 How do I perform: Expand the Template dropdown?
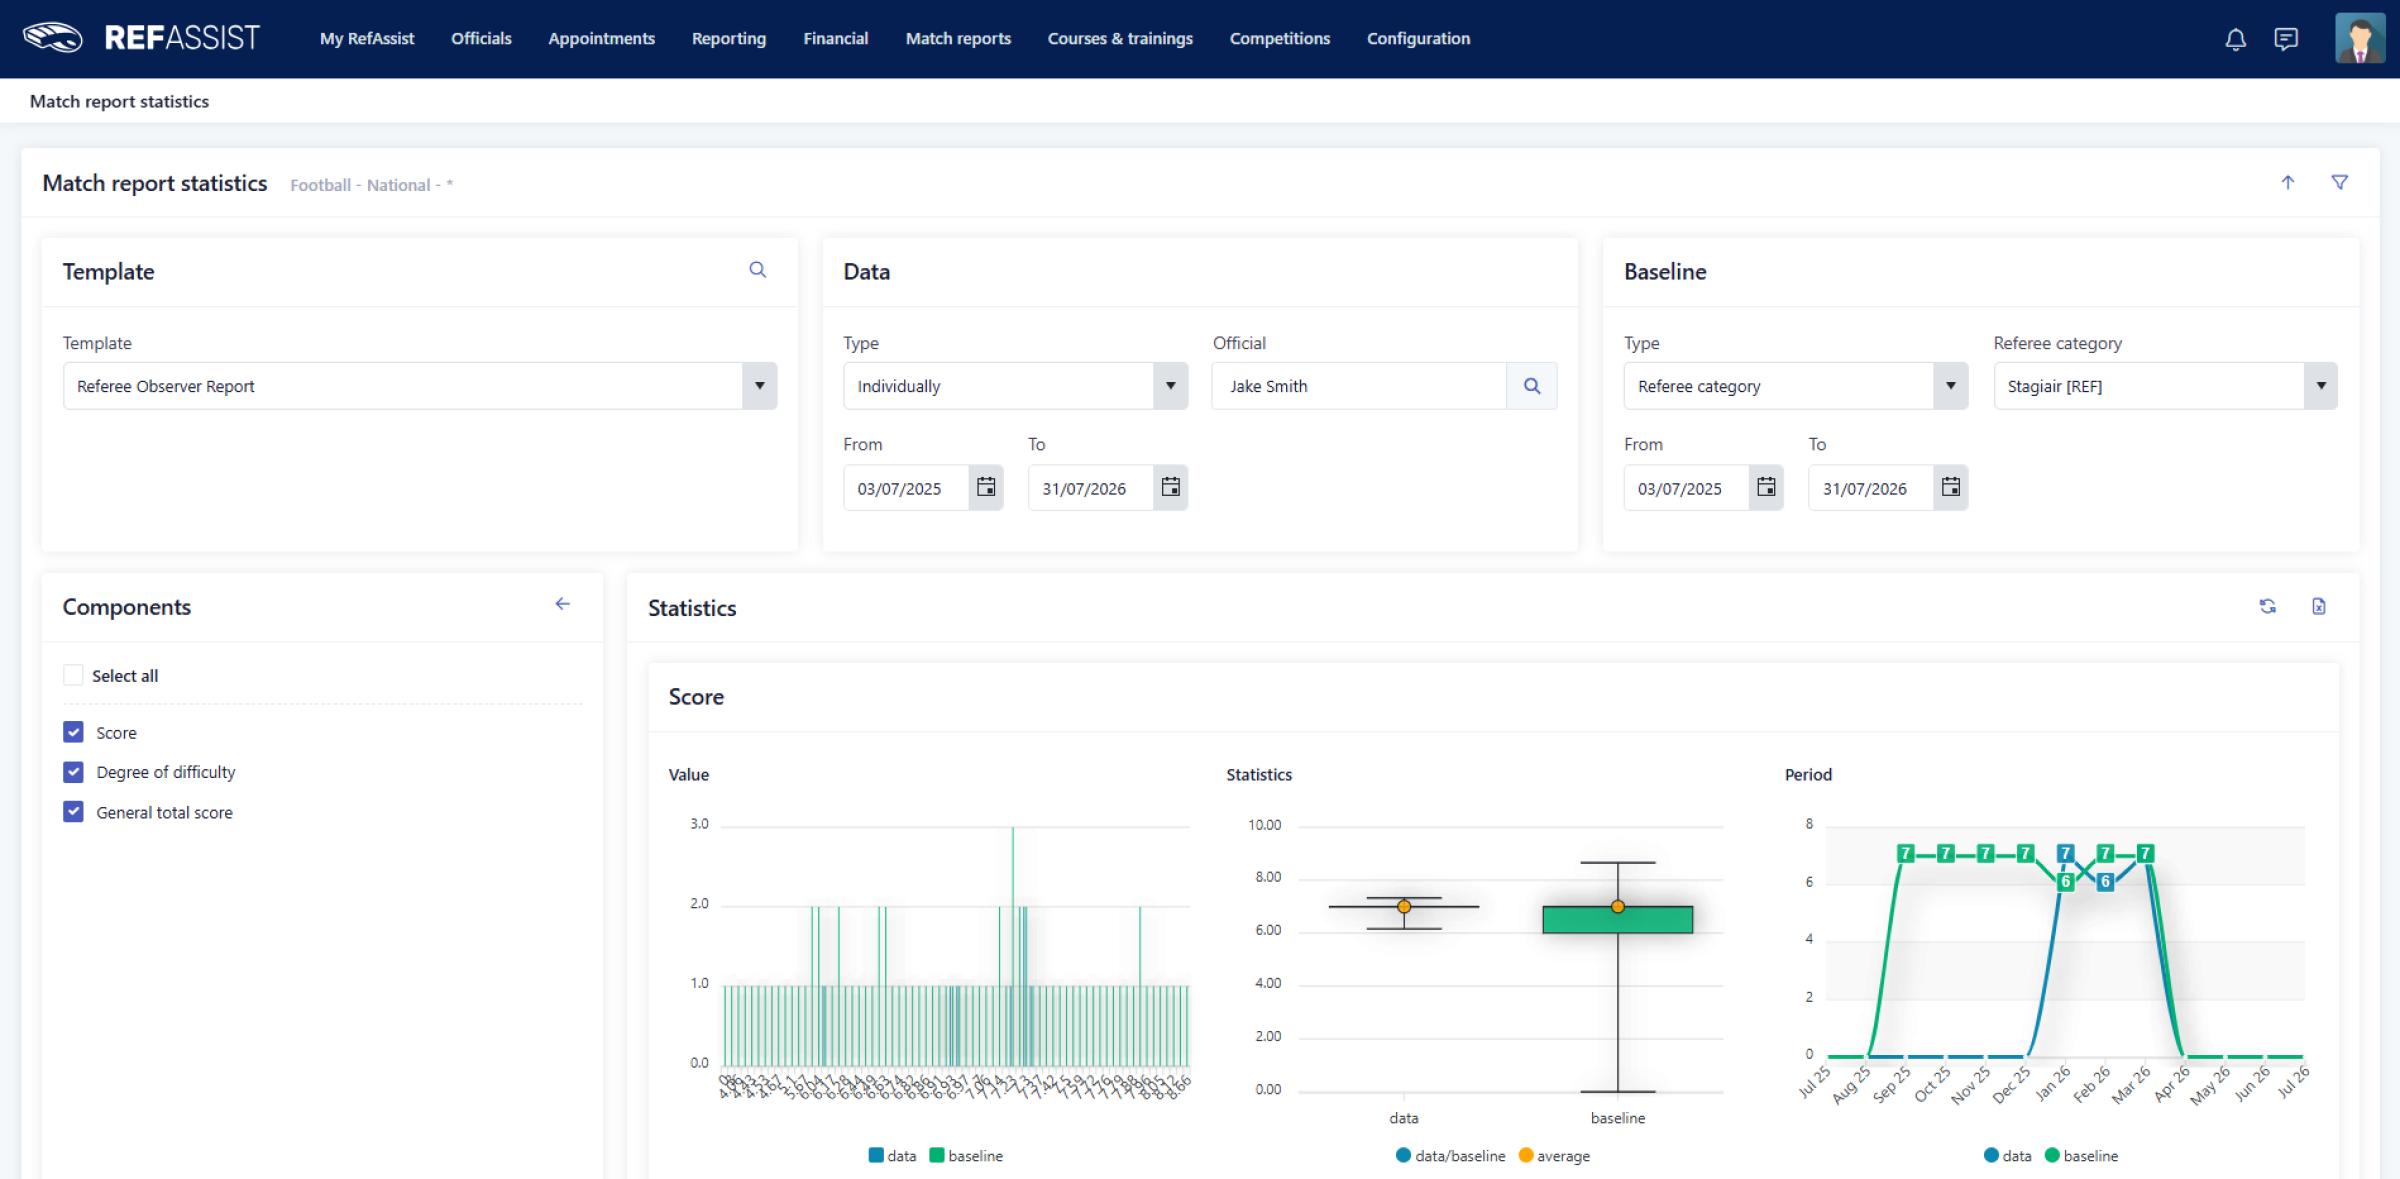(759, 386)
